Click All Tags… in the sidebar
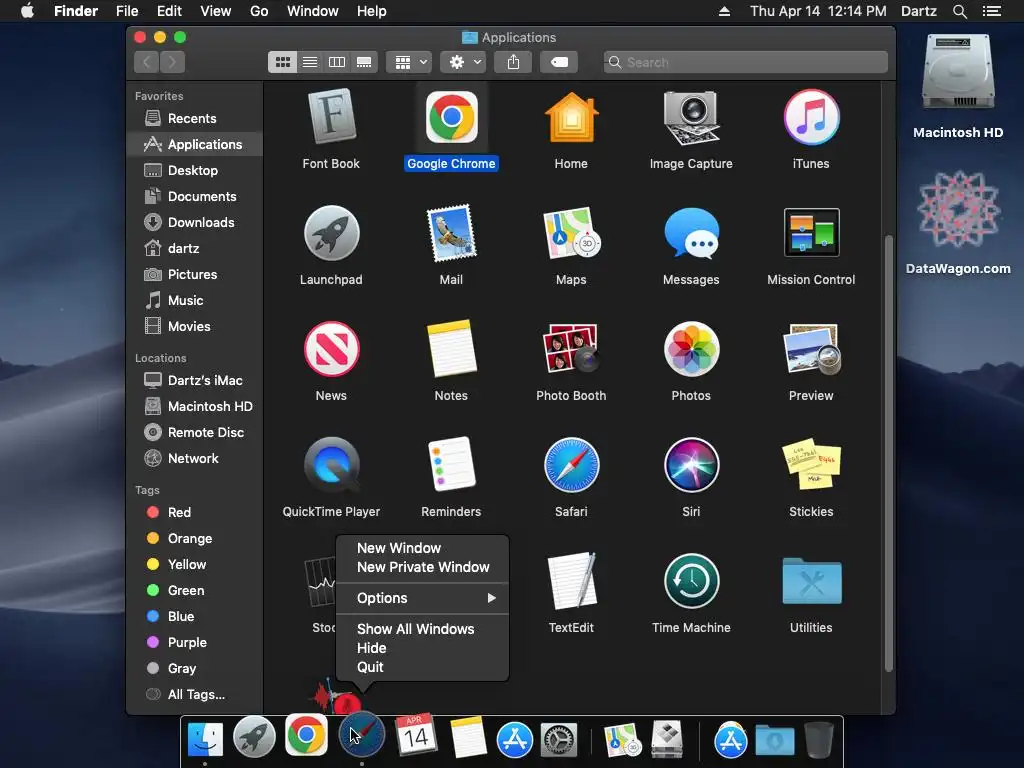1024x768 pixels. point(195,694)
